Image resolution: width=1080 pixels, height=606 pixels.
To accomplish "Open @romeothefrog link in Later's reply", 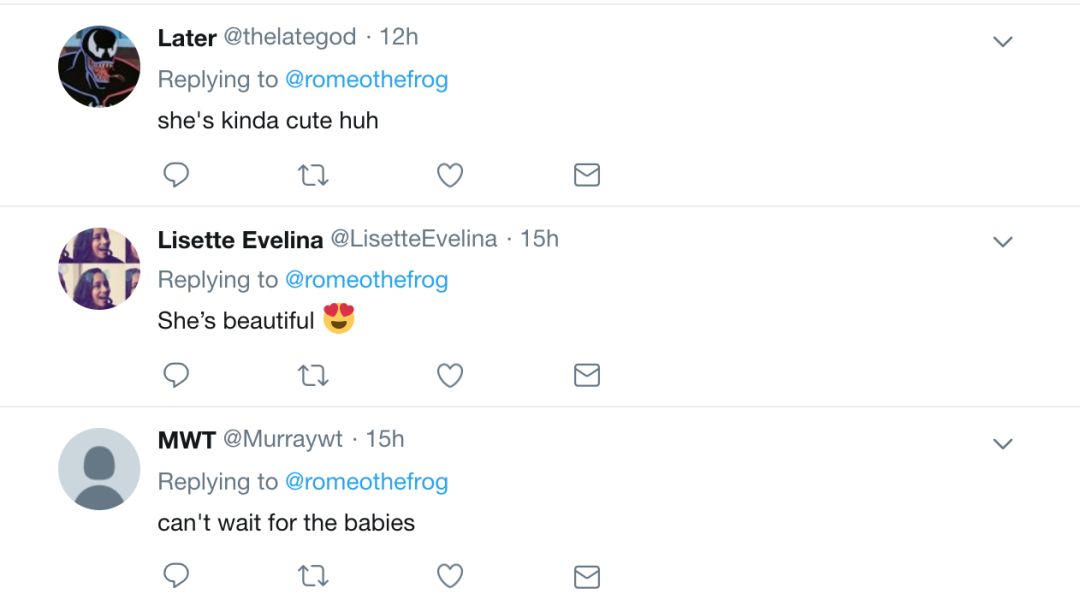I will pos(366,80).
